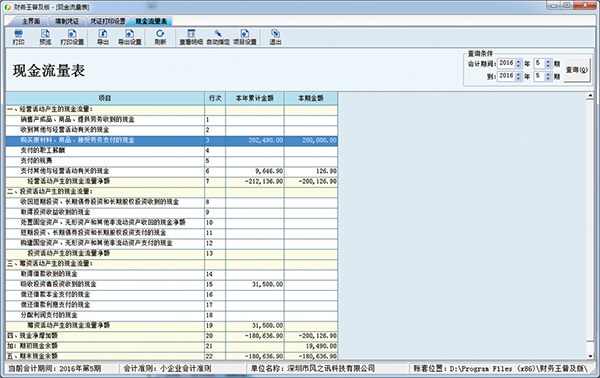Open the 凭证打印设置 tab

(x=108, y=21)
